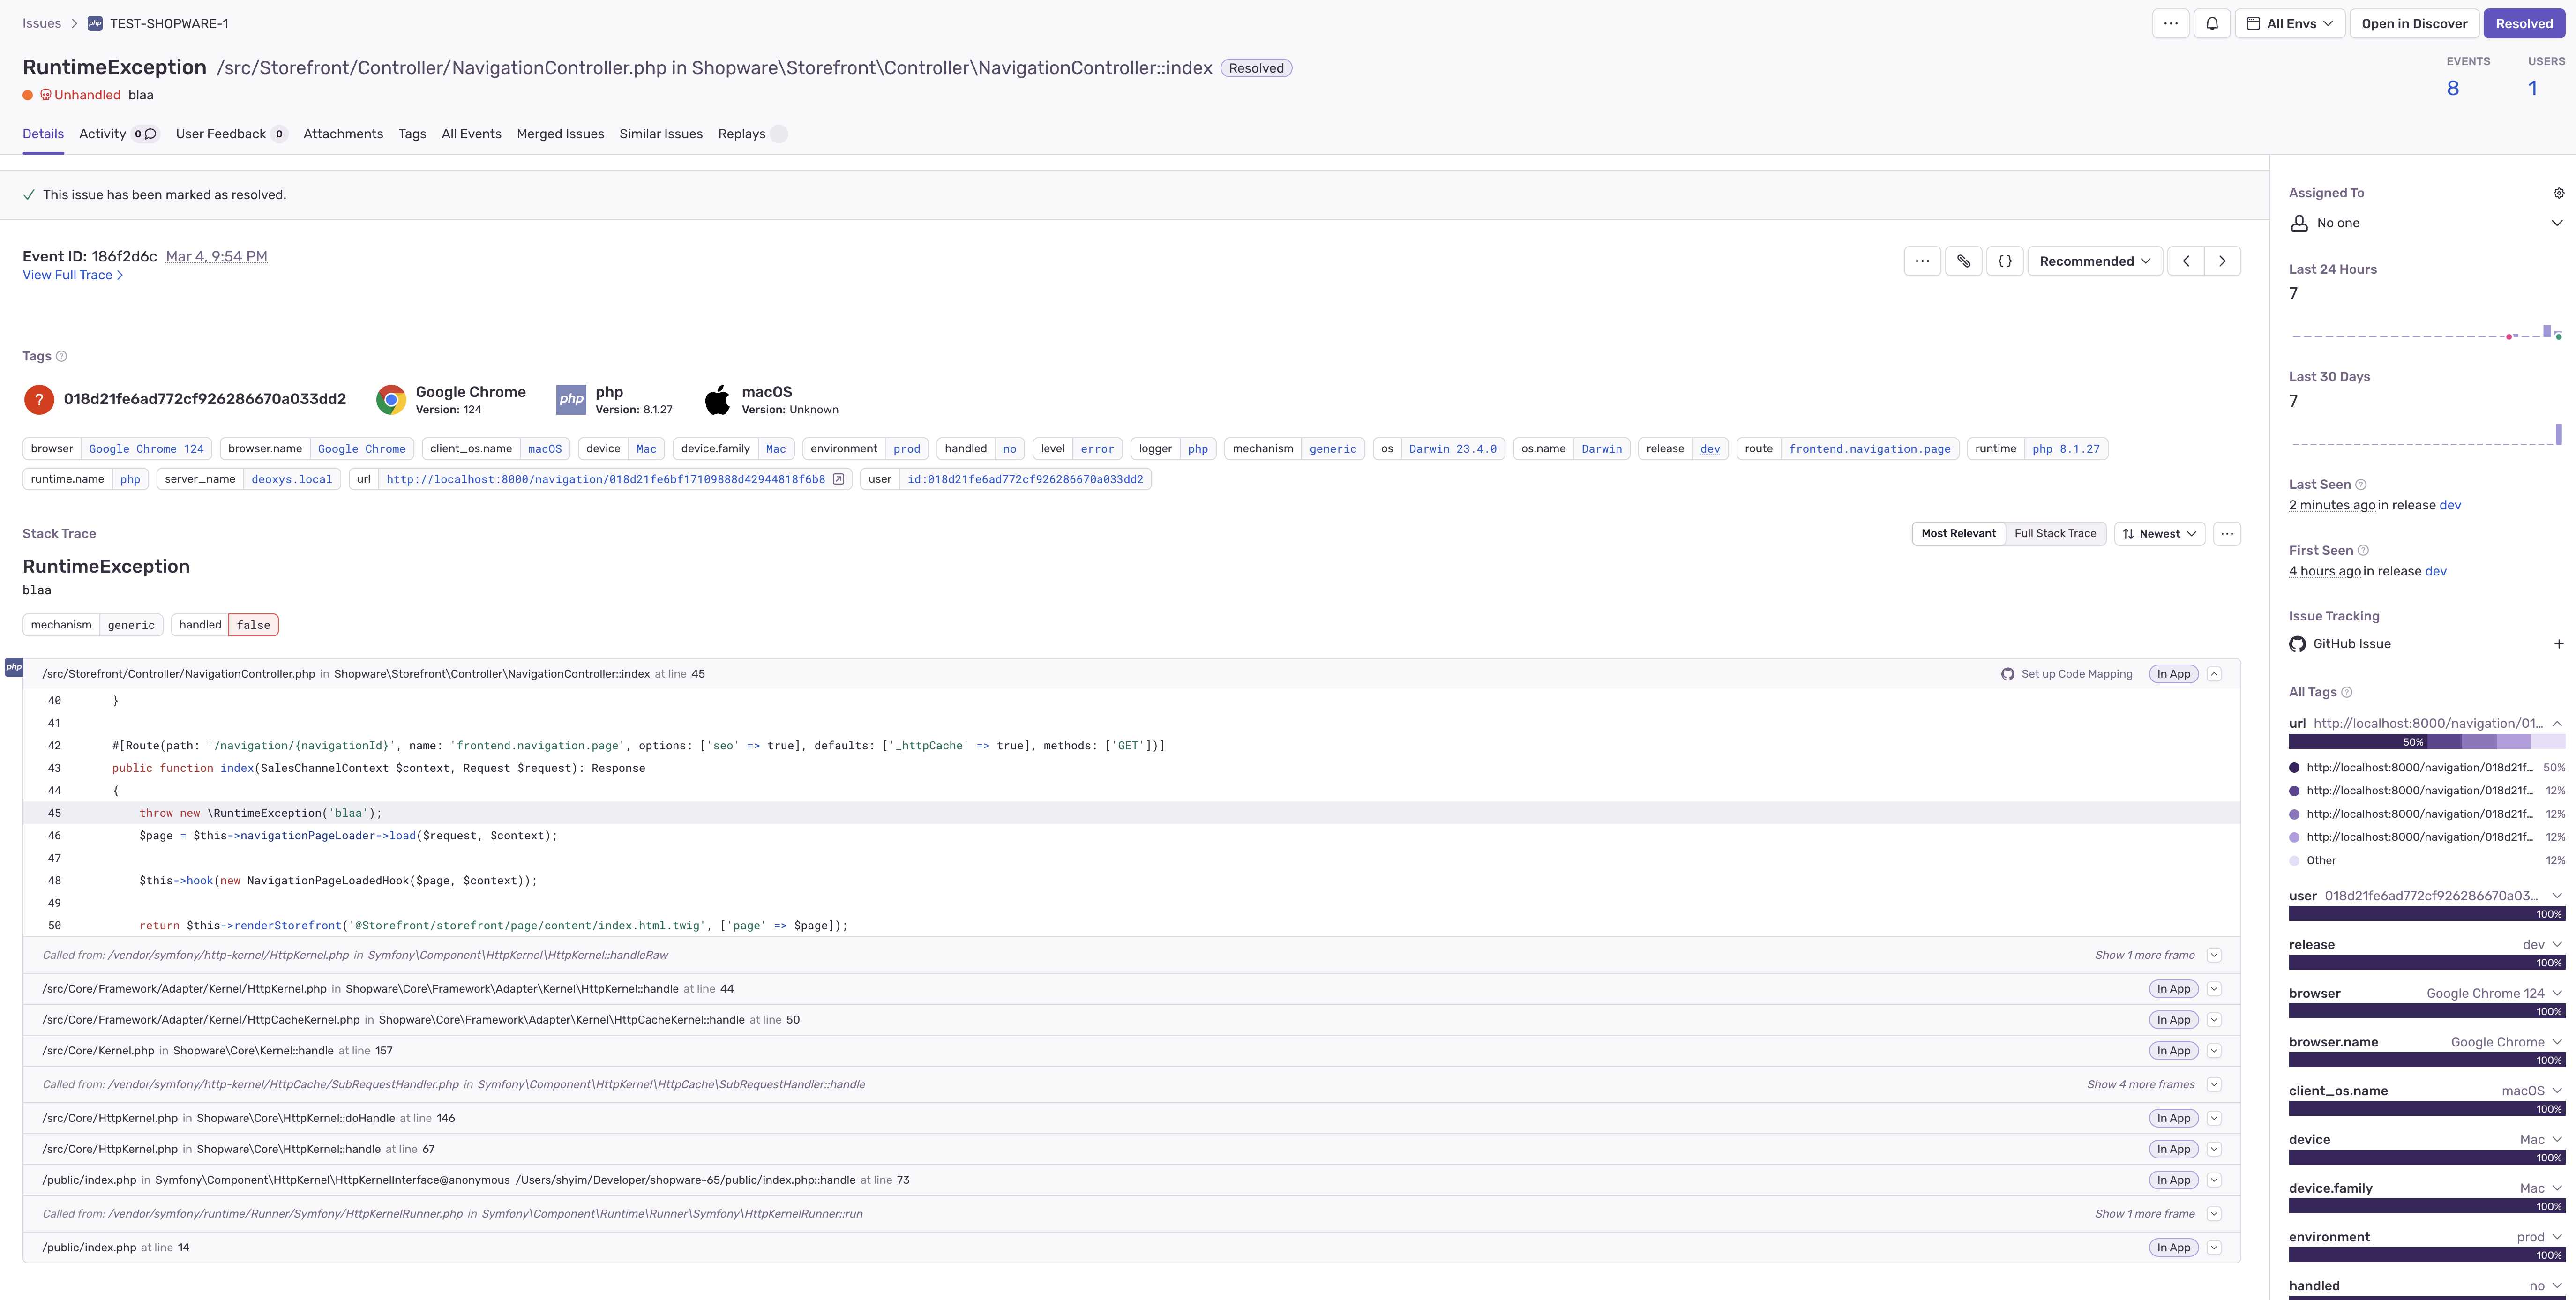This screenshot has width=2576, height=1300.
Task: Open the issue actions ellipsis menu
Action: click(2170, 24)
